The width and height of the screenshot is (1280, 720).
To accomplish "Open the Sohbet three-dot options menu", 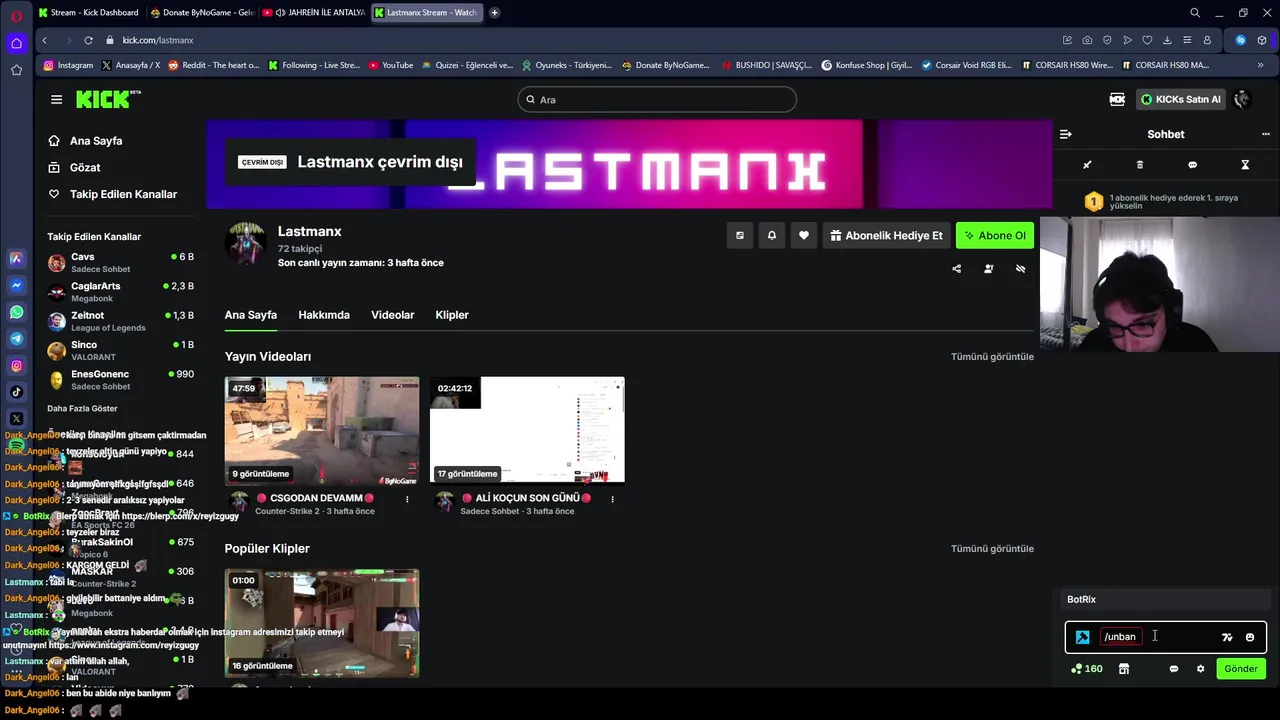I will [x=1266, y=134].
